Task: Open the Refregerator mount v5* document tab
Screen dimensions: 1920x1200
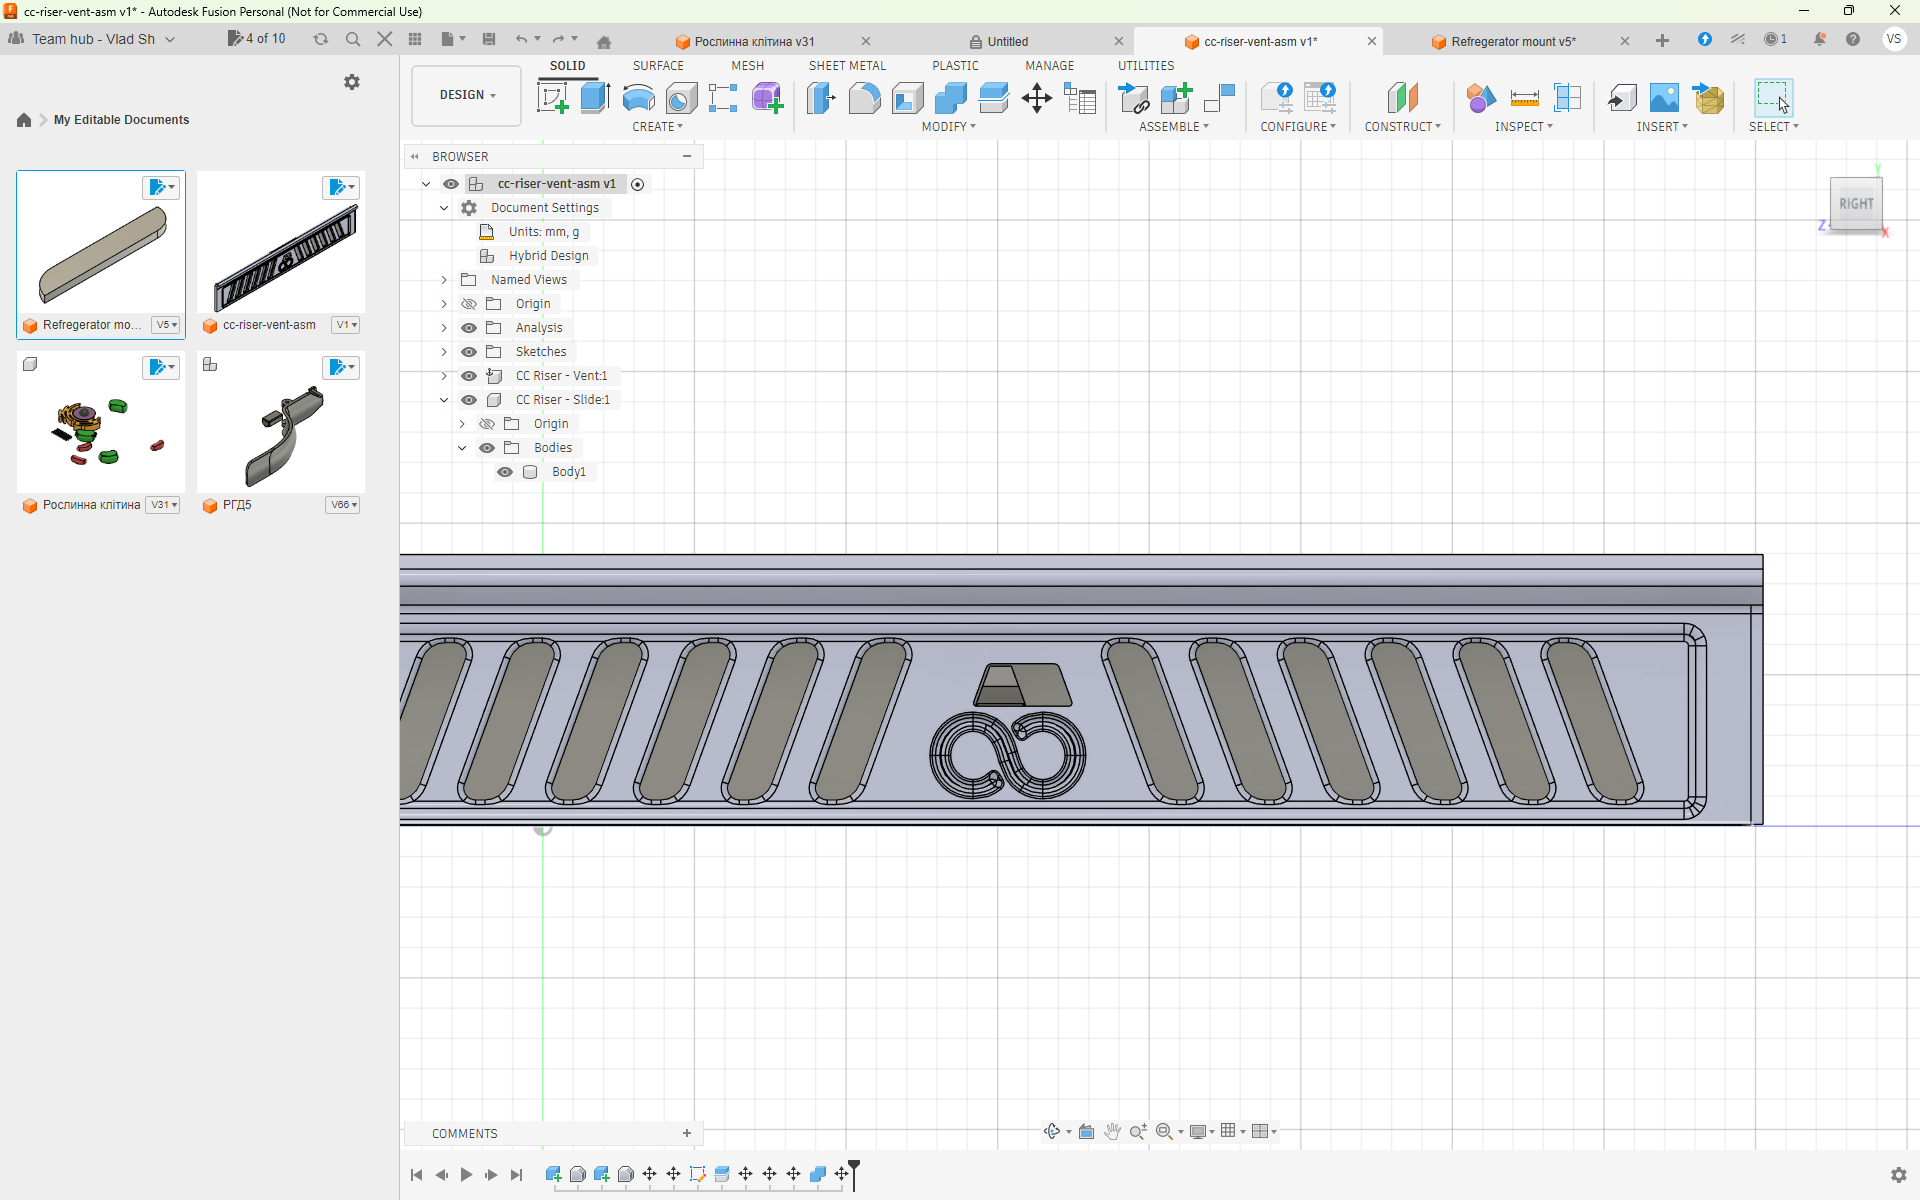Action: coord(1513,42)
